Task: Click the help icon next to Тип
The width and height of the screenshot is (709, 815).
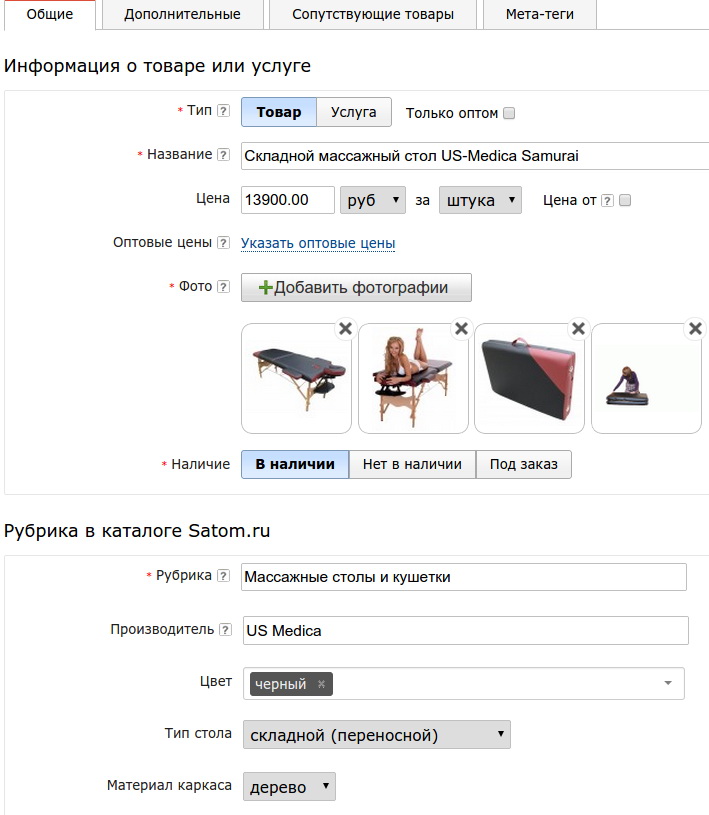Action: pyautogui.click(x=223, y=111)
